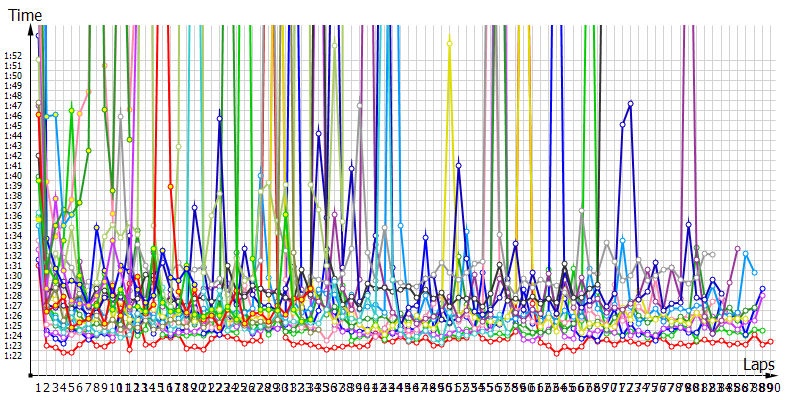Pick the 1:30 label on the time axis
This screenshot has width=800, height=400.
(x=13, y=275)
